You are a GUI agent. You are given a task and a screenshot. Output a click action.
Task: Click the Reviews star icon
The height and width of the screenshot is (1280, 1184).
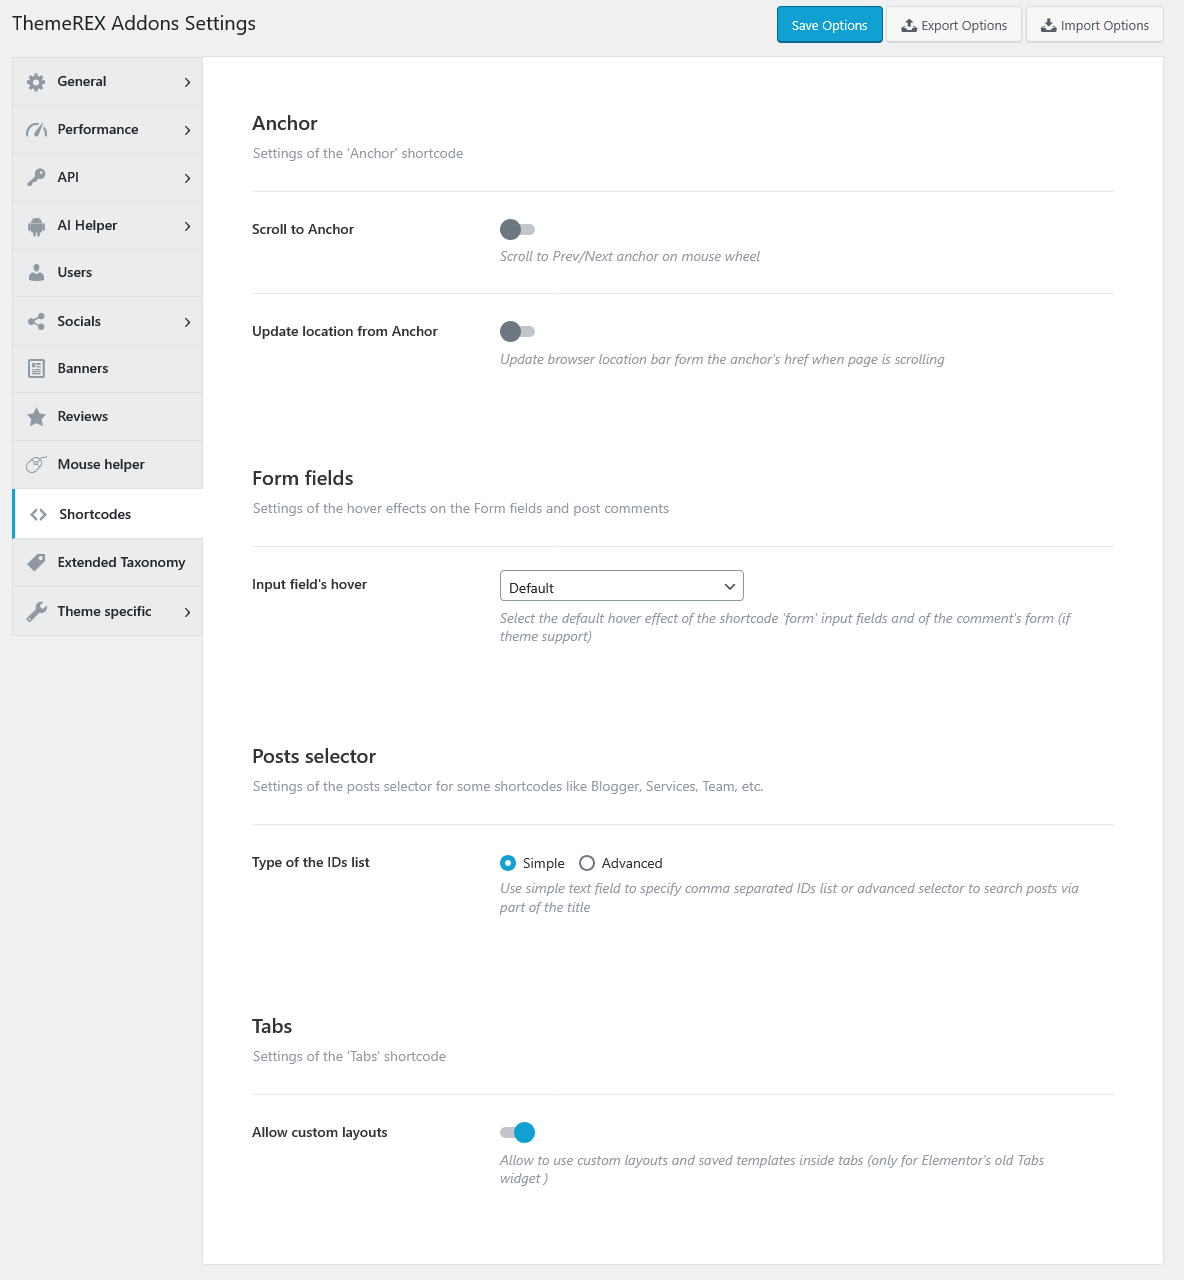click(x=36, y=417)
